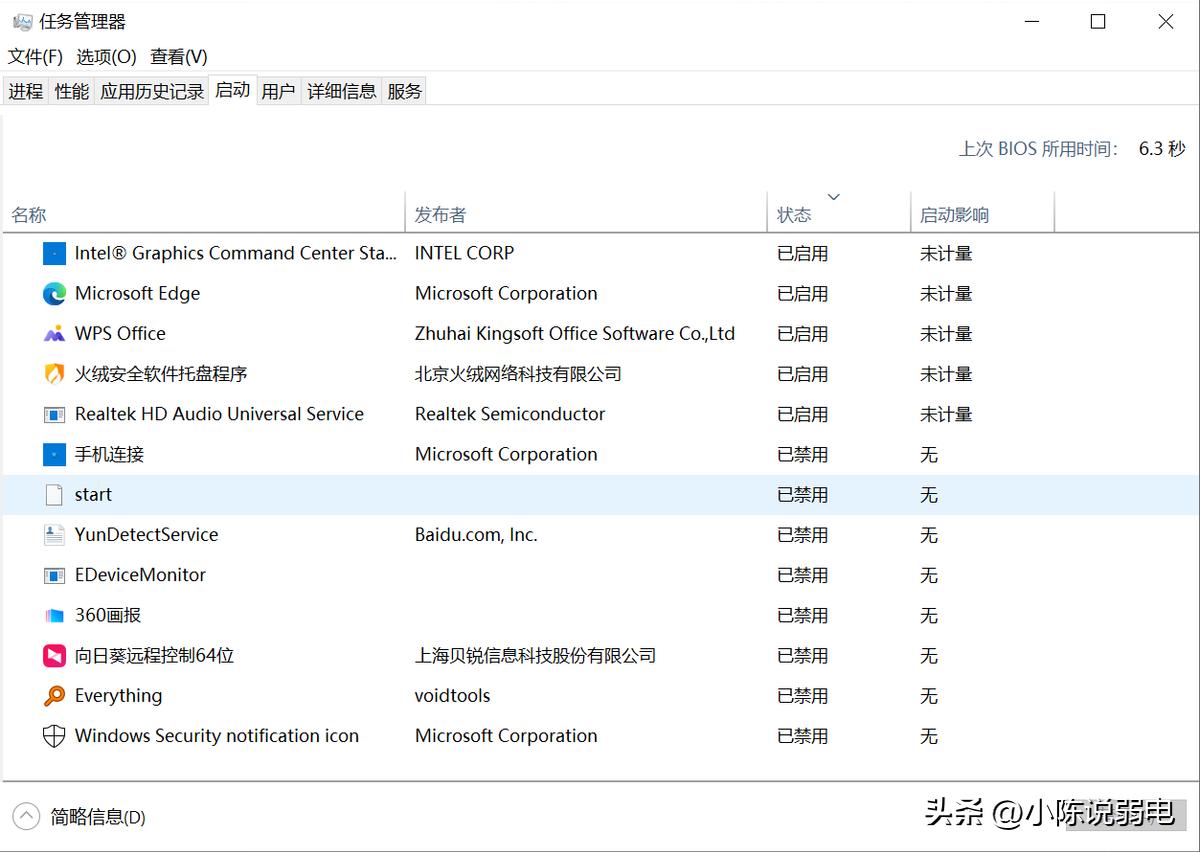1200x852 pixels.
Task: Click the YunDetectService icon
Action: 53,534
